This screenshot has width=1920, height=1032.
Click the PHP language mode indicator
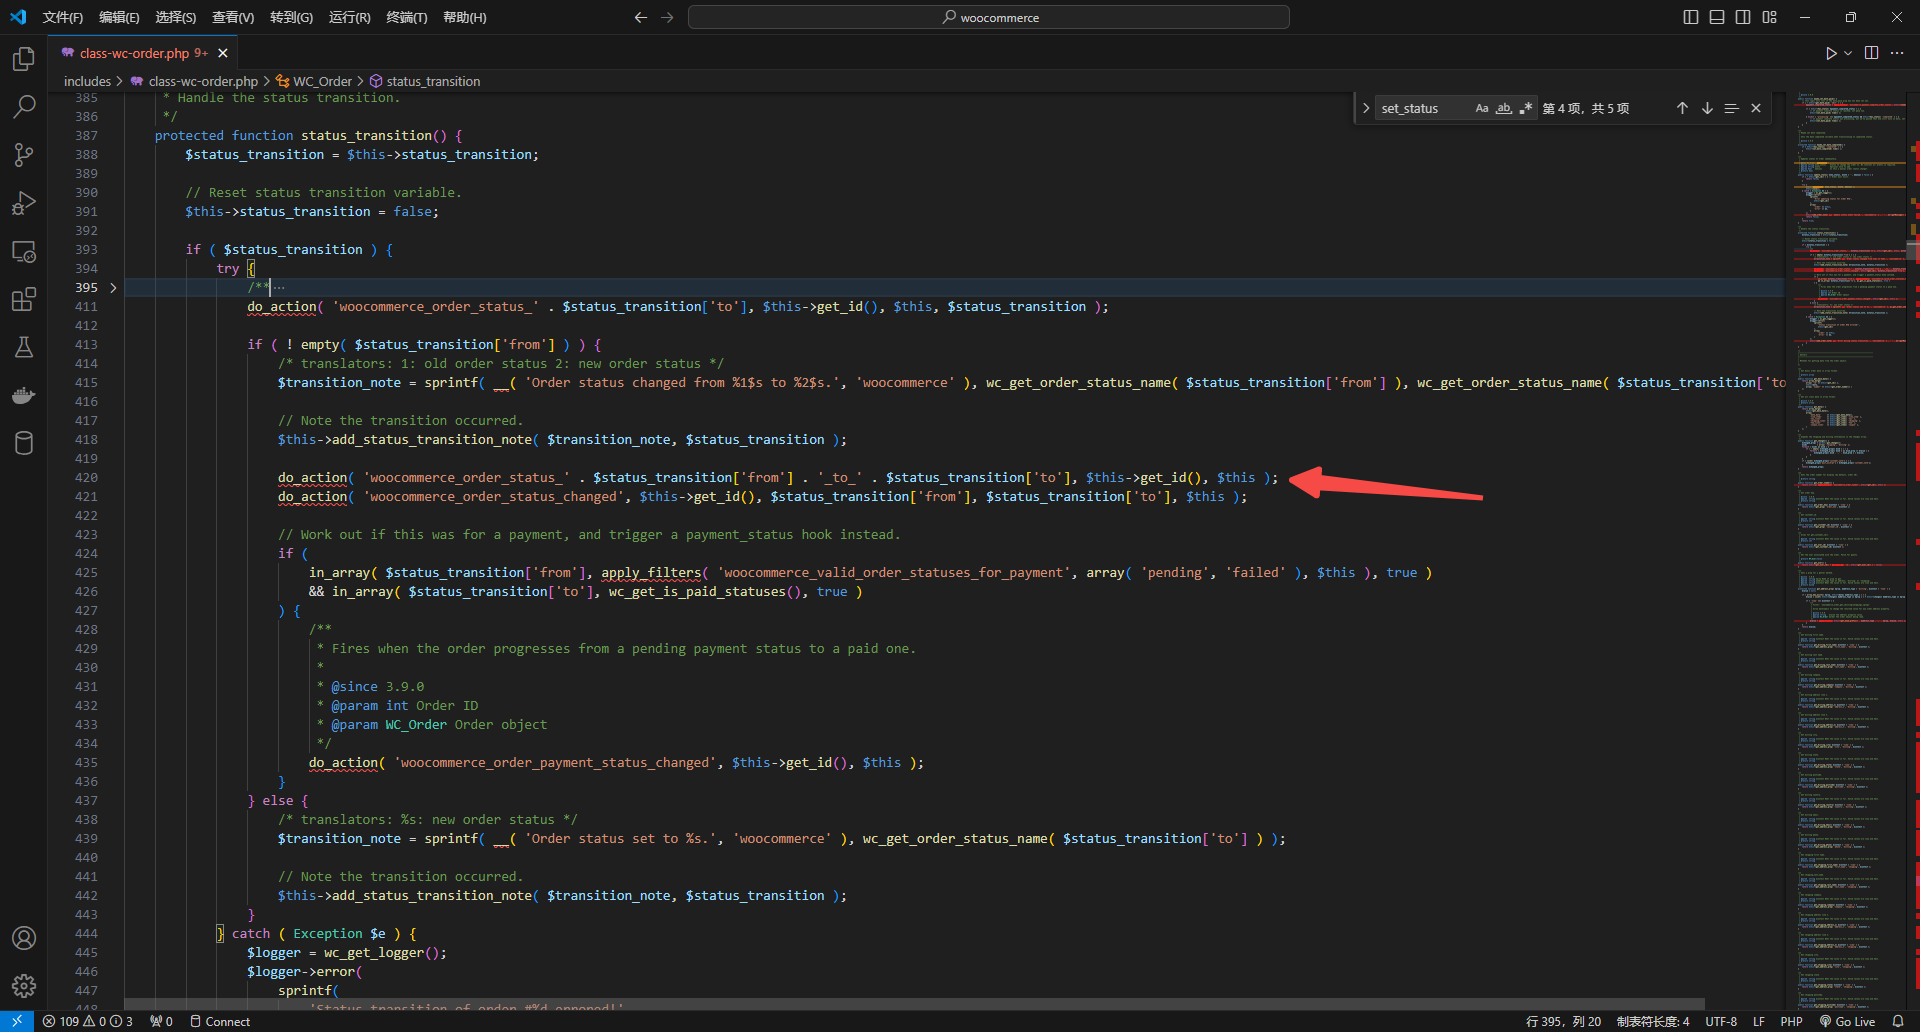[1791, 1021]
